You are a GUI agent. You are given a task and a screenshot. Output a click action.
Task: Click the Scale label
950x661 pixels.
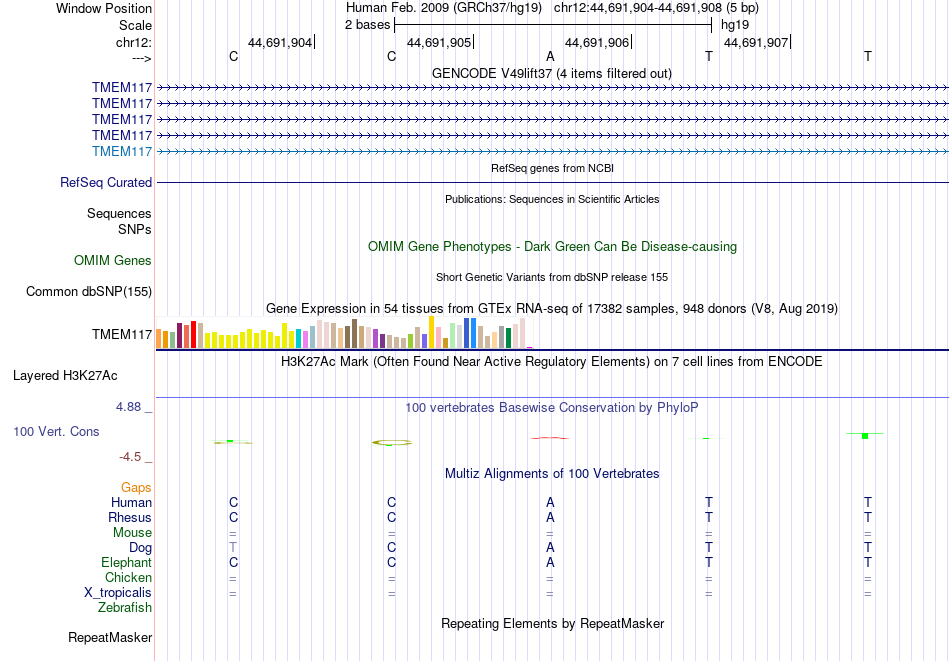(135, 25)
